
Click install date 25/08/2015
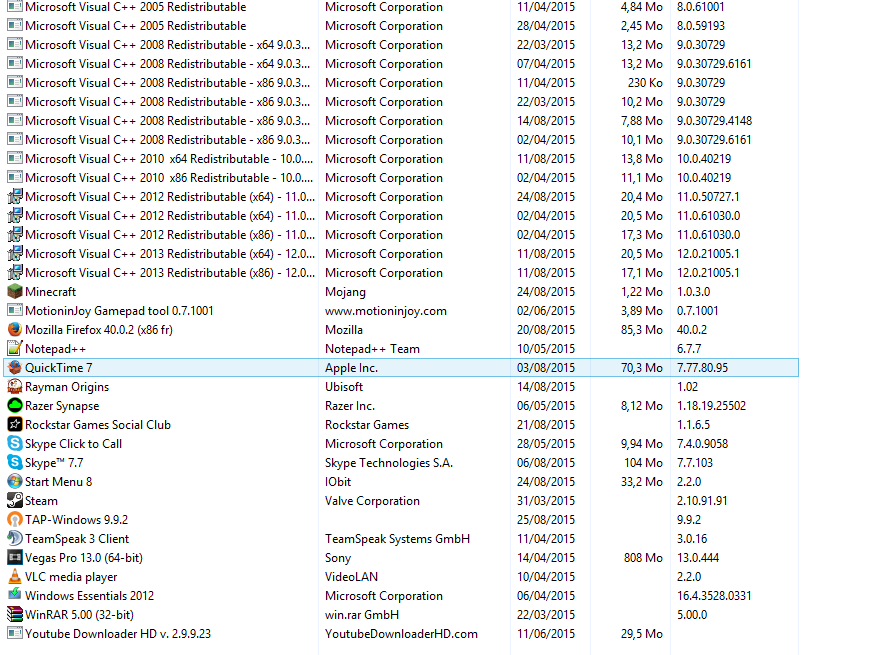(546, 519)
